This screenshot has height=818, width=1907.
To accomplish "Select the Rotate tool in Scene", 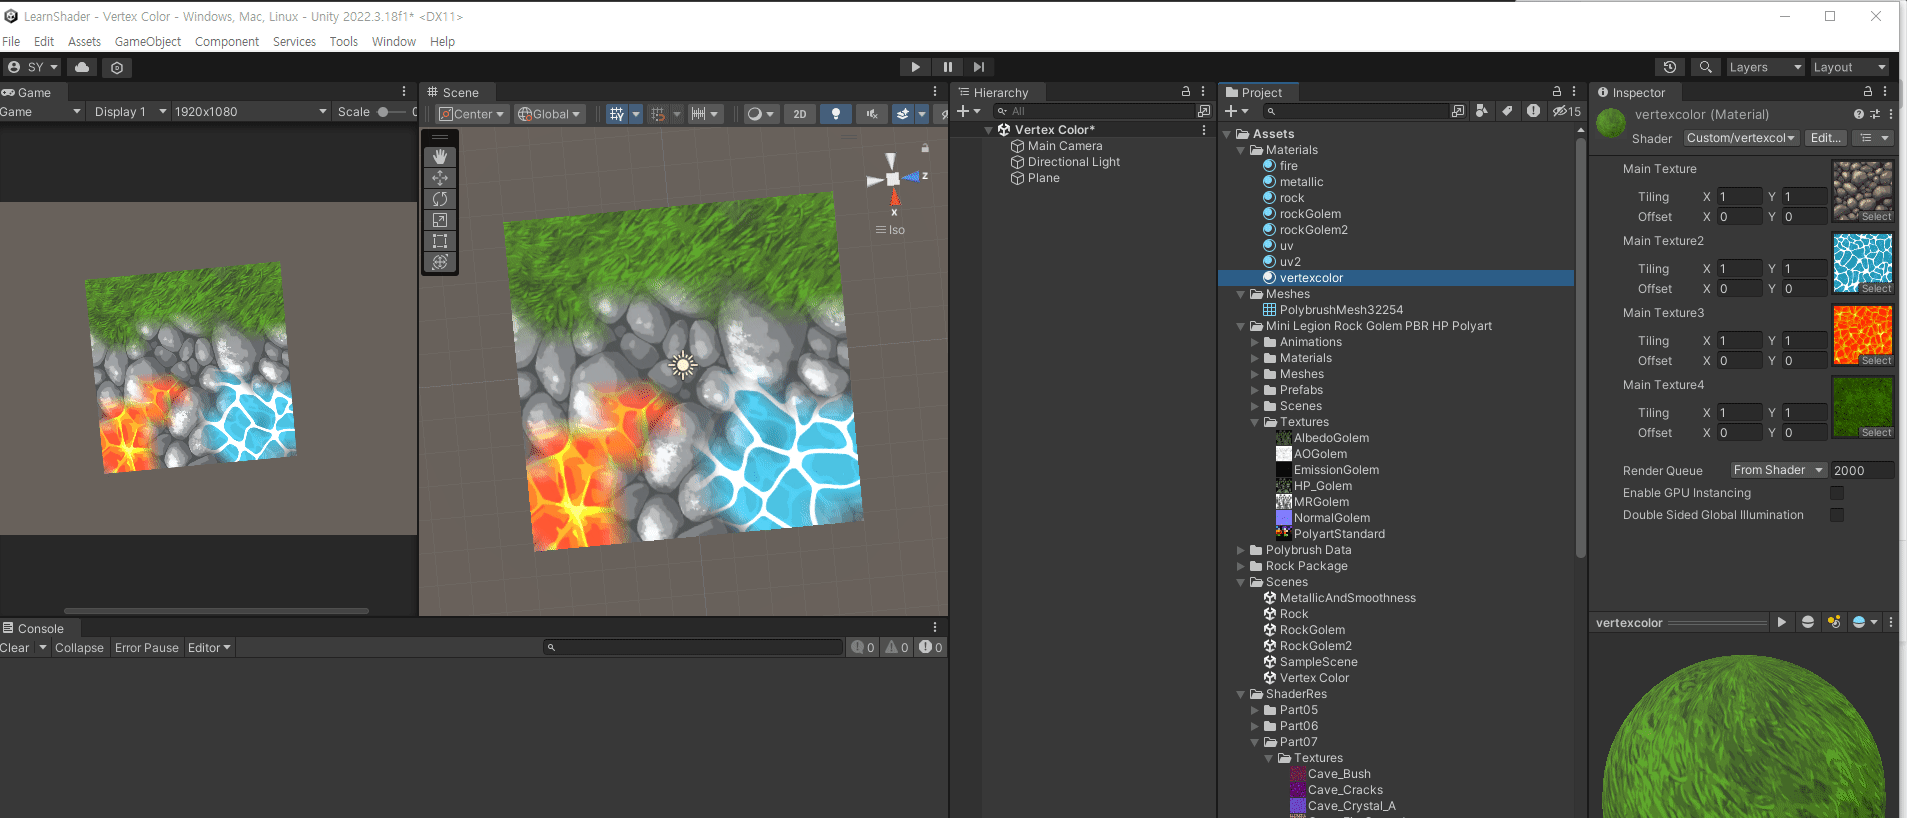I will (440, 199).
